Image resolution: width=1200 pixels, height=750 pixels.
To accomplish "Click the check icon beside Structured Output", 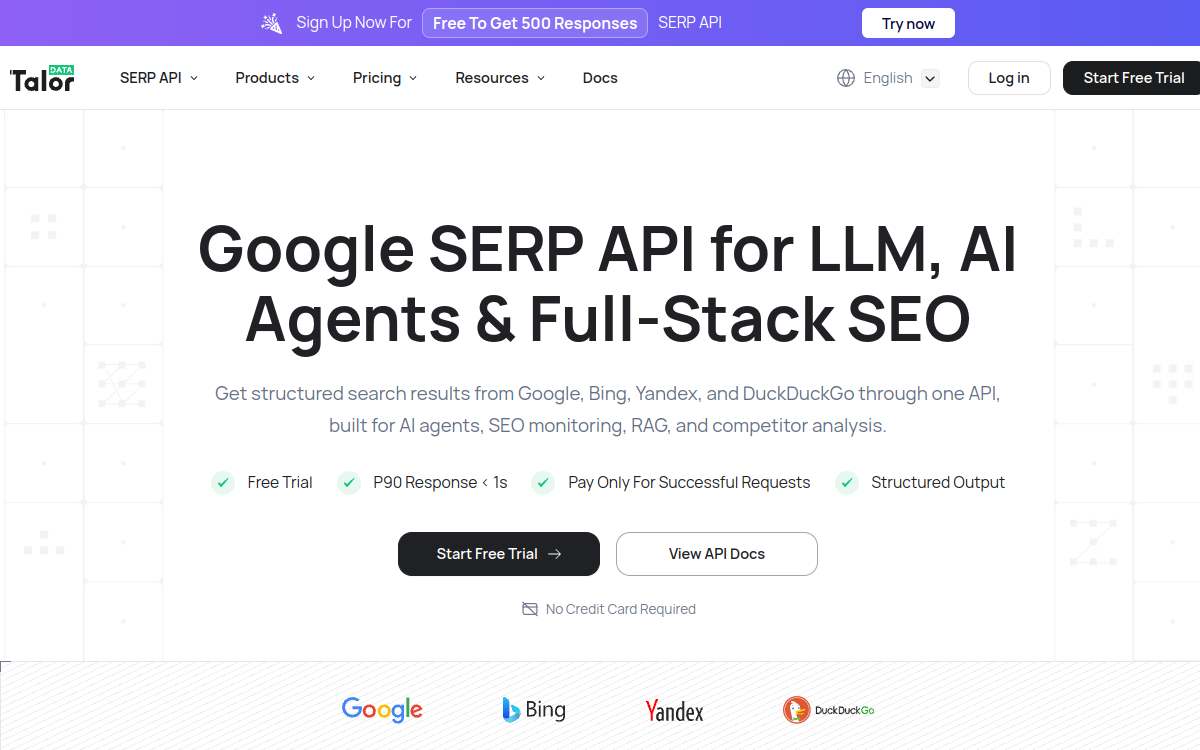I will coord(847,483).
